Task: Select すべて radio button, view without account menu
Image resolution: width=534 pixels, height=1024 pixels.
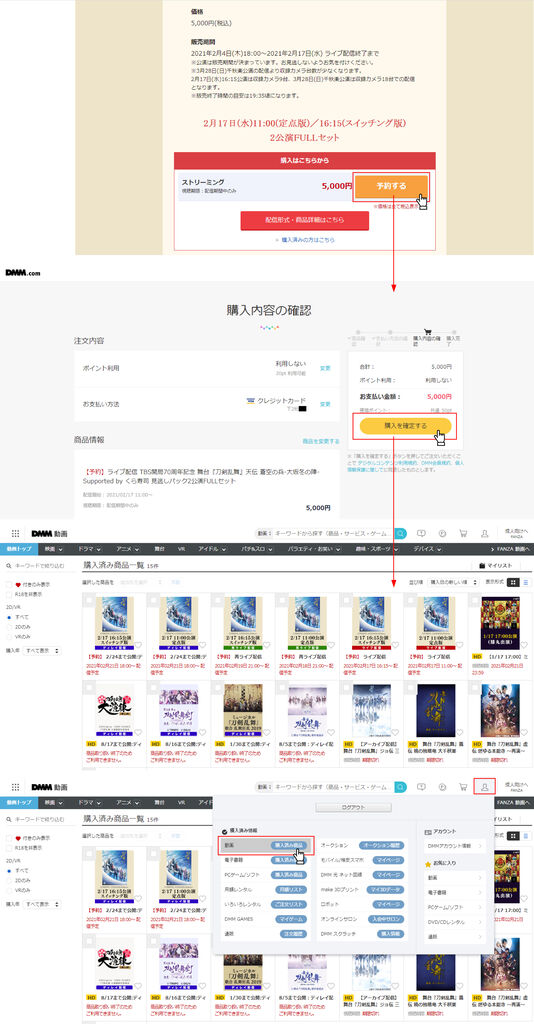Action: point(9,616)
